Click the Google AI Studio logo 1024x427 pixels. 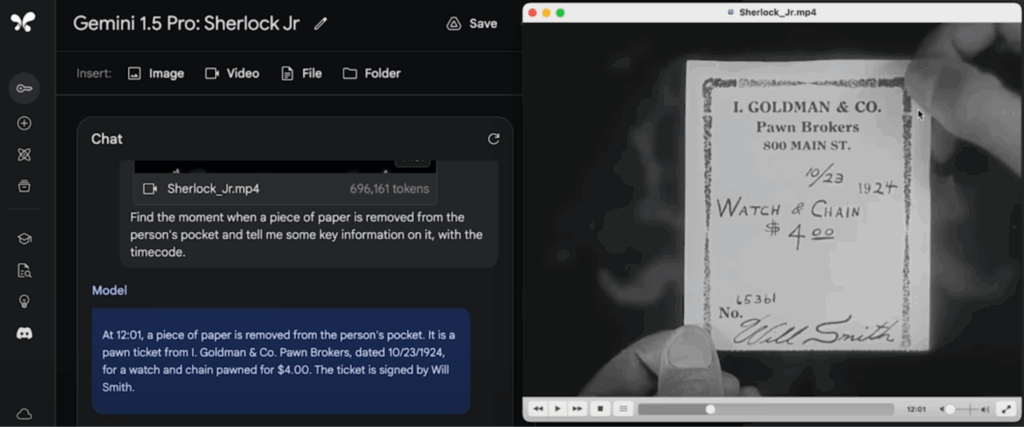(x=22, y=23)
